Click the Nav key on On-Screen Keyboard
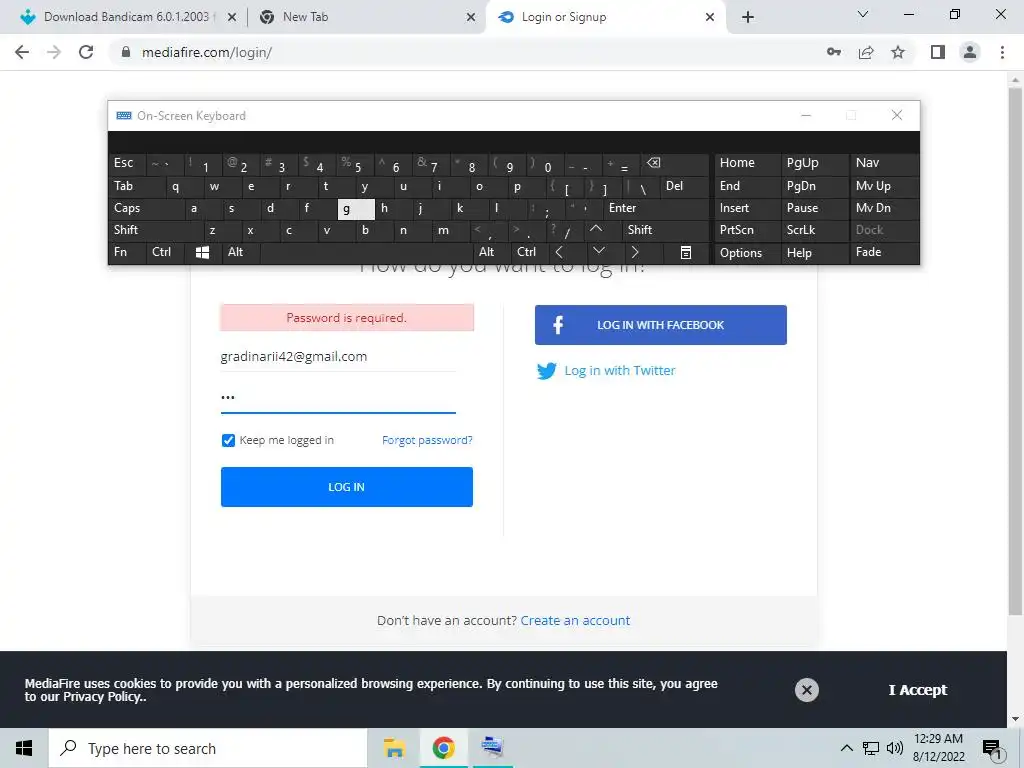Viewport: 1024px width, 768px height. [x=884, y=163]
